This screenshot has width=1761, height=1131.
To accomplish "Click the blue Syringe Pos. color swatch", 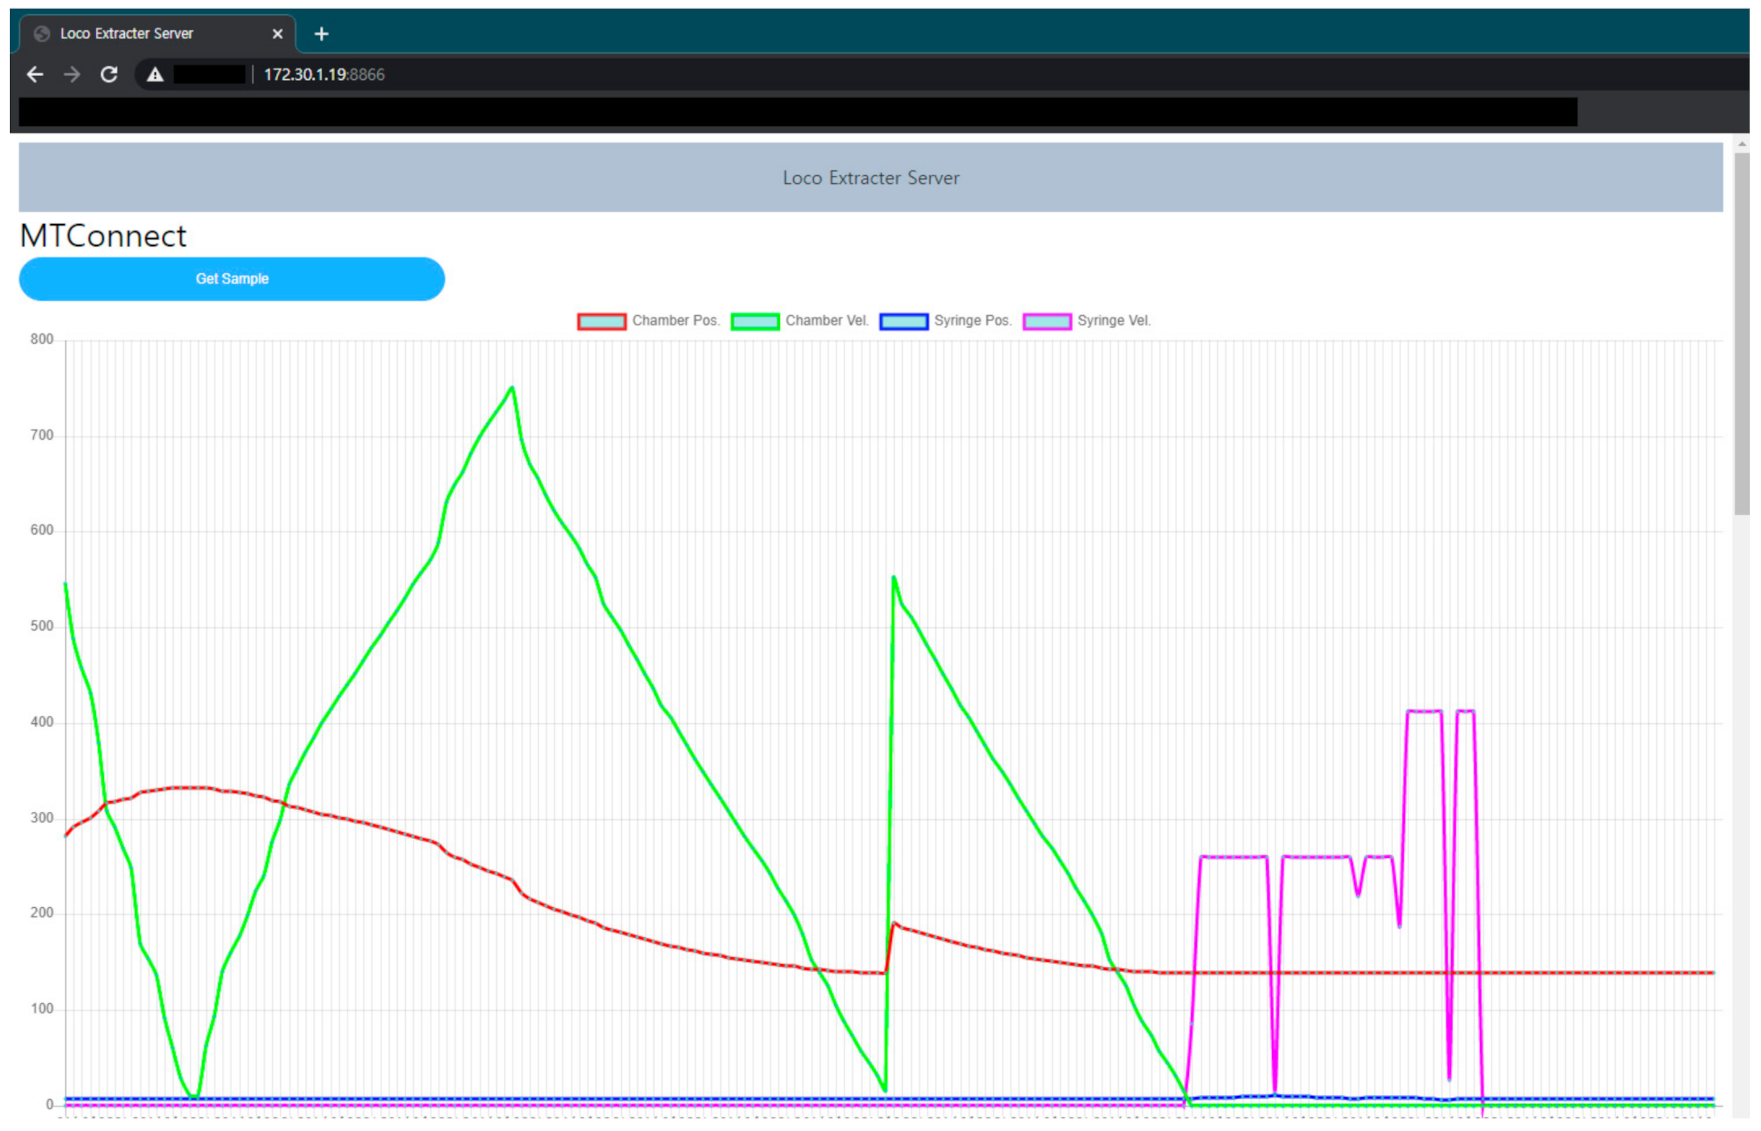I will [904, 321].
